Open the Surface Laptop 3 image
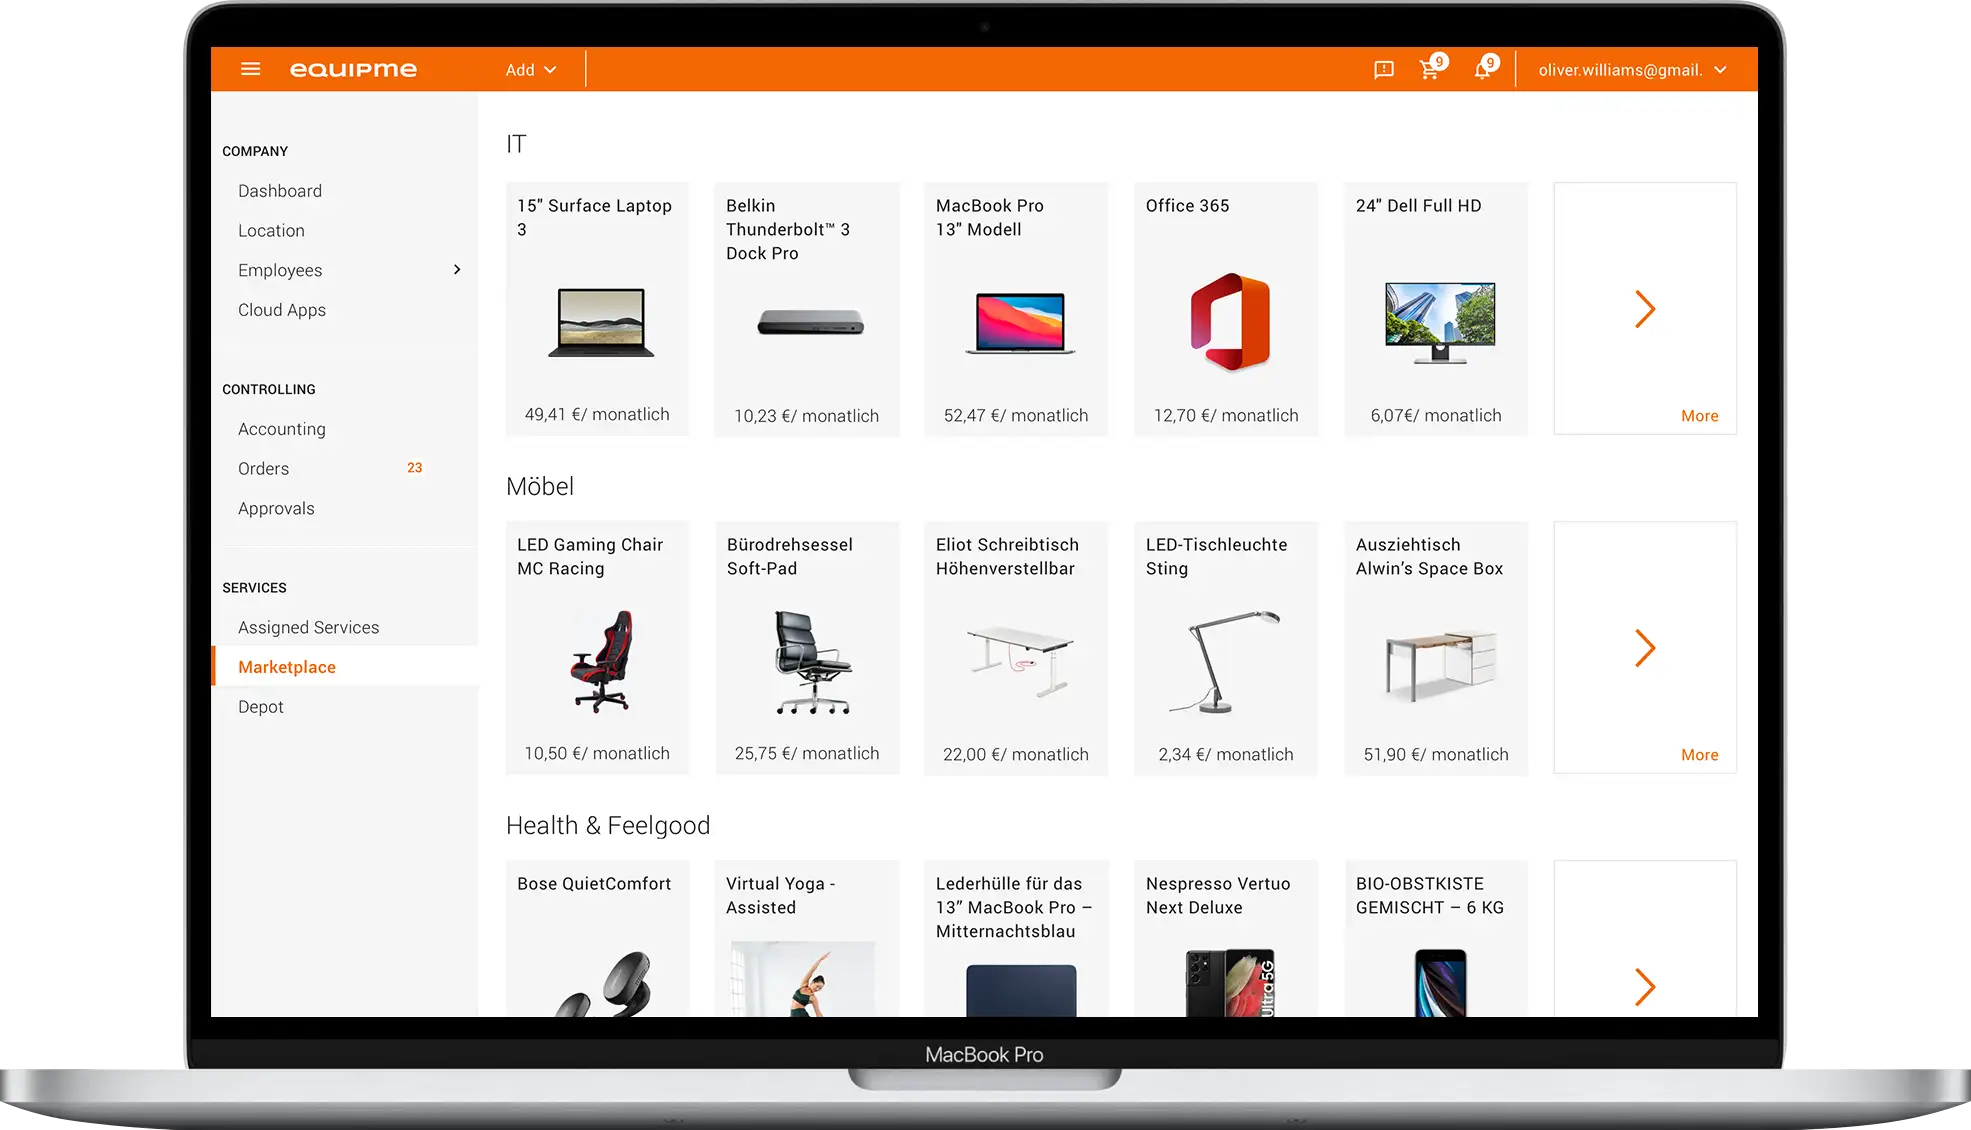 601,322
